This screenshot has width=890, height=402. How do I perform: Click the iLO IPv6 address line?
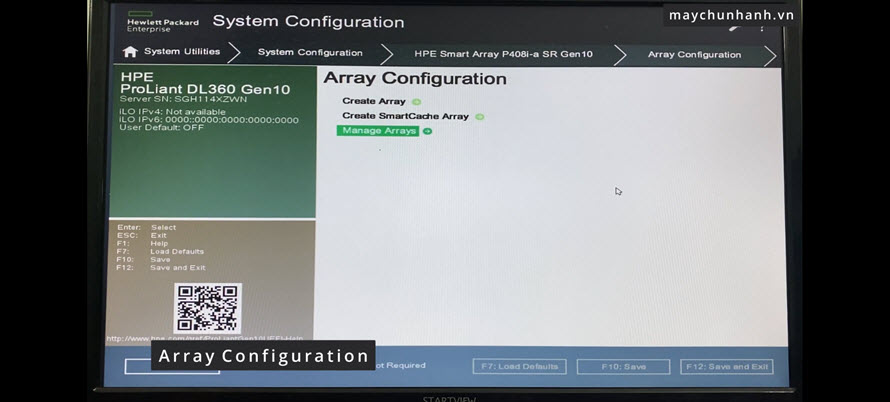point(209,120)
